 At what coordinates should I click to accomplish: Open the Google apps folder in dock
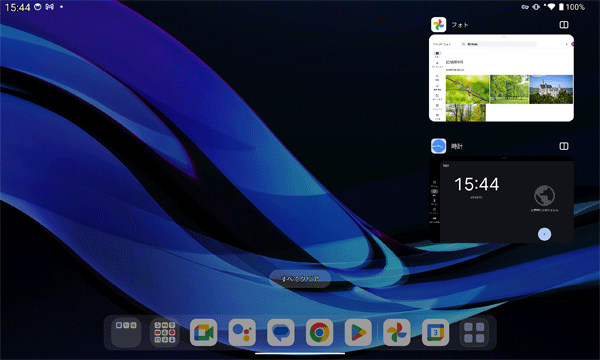tap(165, 332)
